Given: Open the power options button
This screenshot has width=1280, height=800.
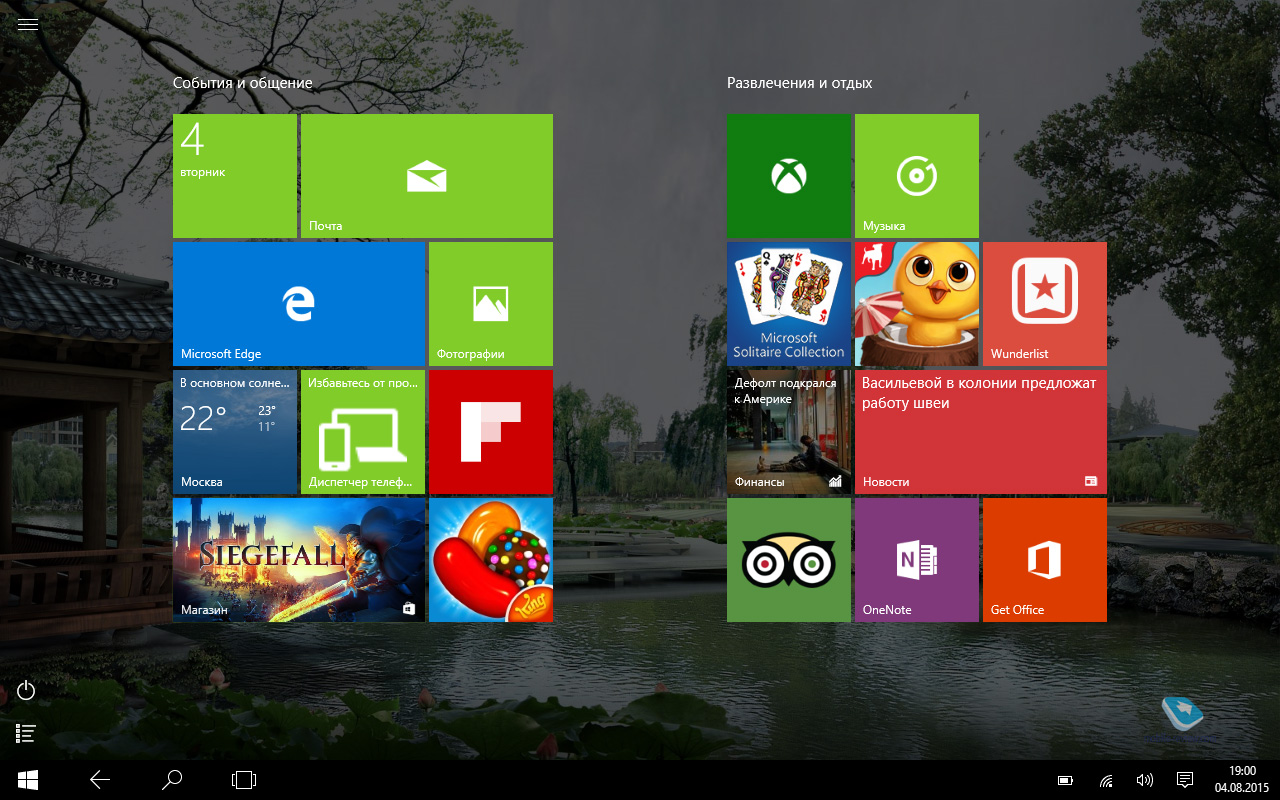Looking at the screenshot, I should point(27,690).
